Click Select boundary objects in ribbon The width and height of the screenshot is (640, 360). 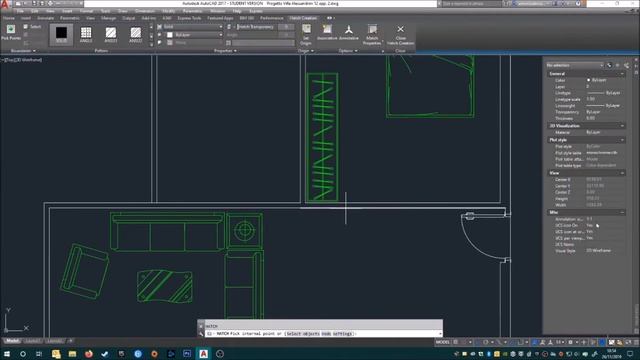point(33,27)
